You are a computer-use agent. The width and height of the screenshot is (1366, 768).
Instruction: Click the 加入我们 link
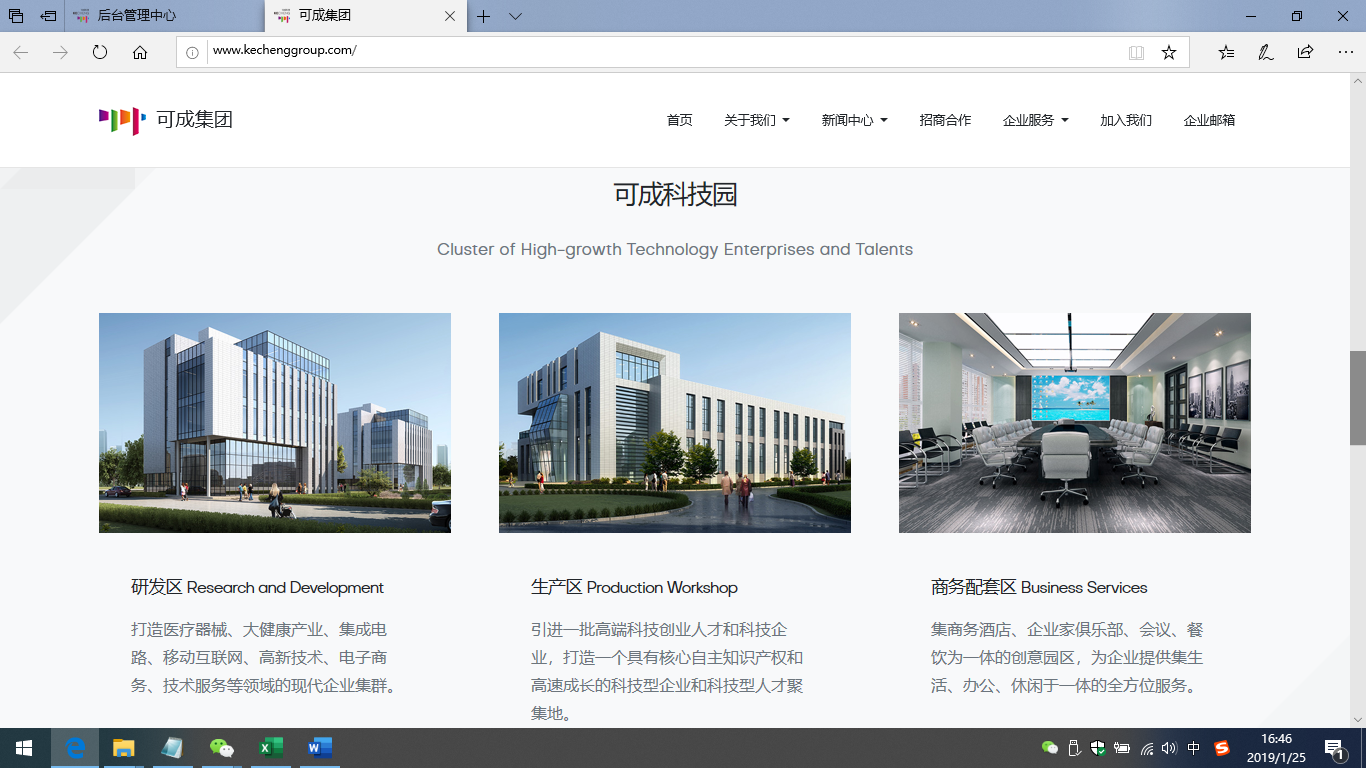[1126, 120]
